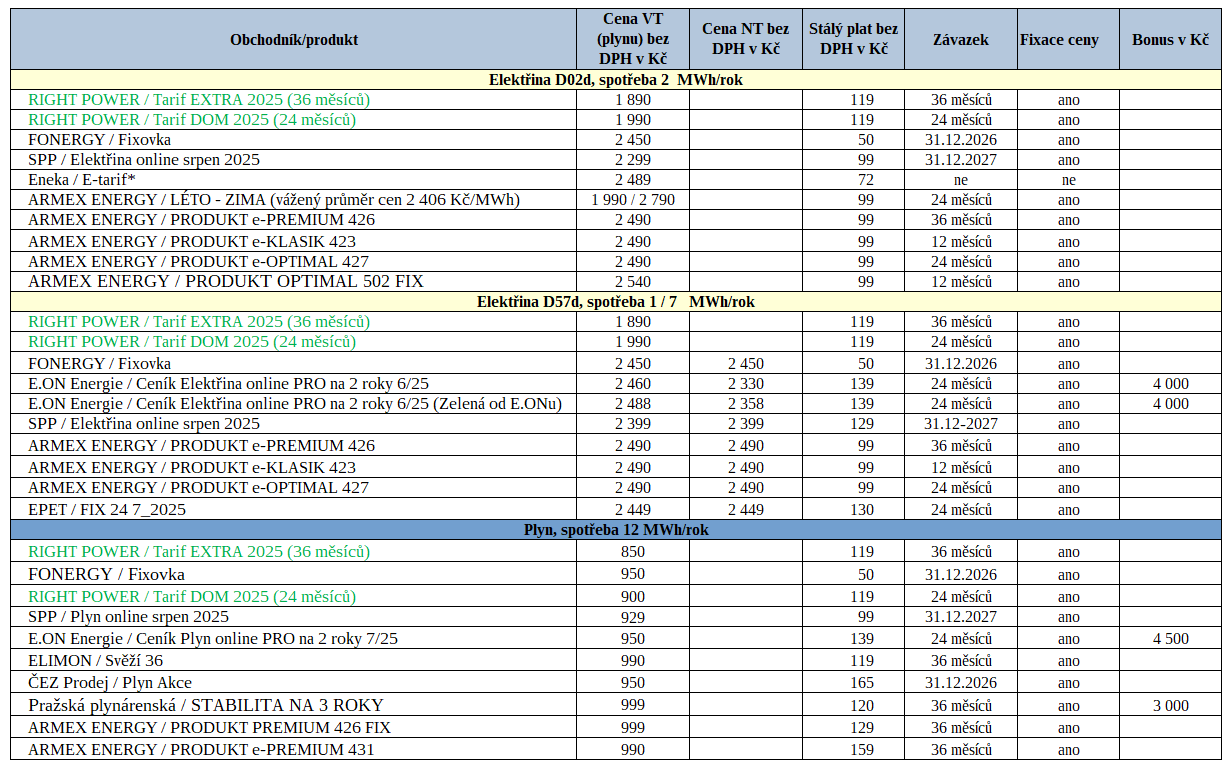Select the ELIMON / Svěží 36 cell

(x=294, y=660)
